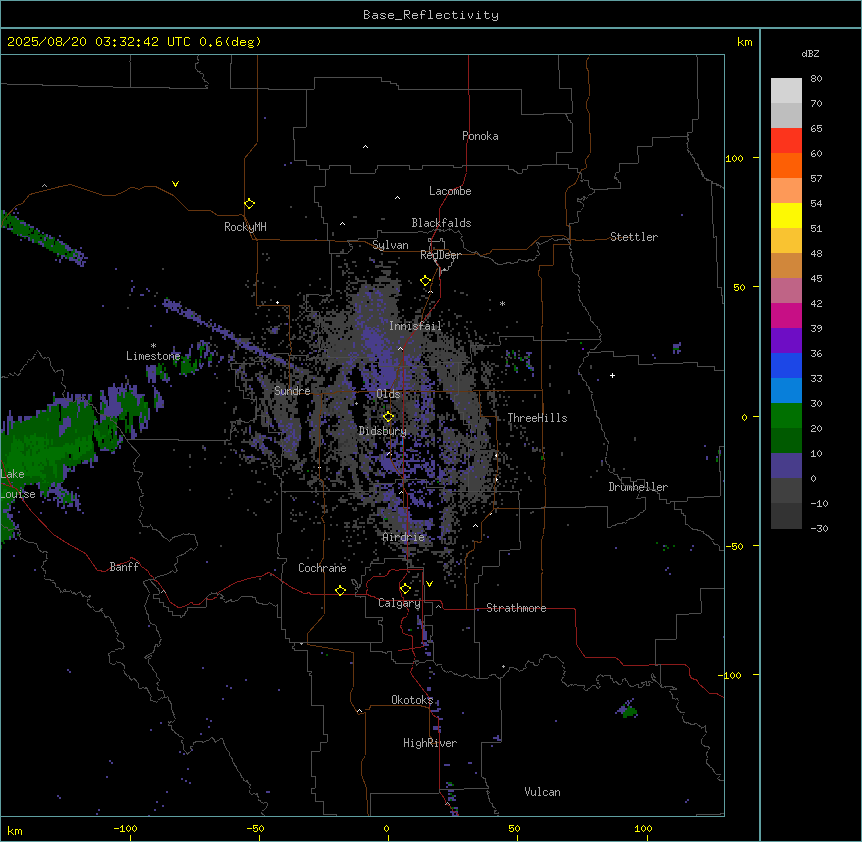Click the Sundre city label
The width and height of the screenshot is (862, 842).
pyautogui.click(x=292, y=391)
